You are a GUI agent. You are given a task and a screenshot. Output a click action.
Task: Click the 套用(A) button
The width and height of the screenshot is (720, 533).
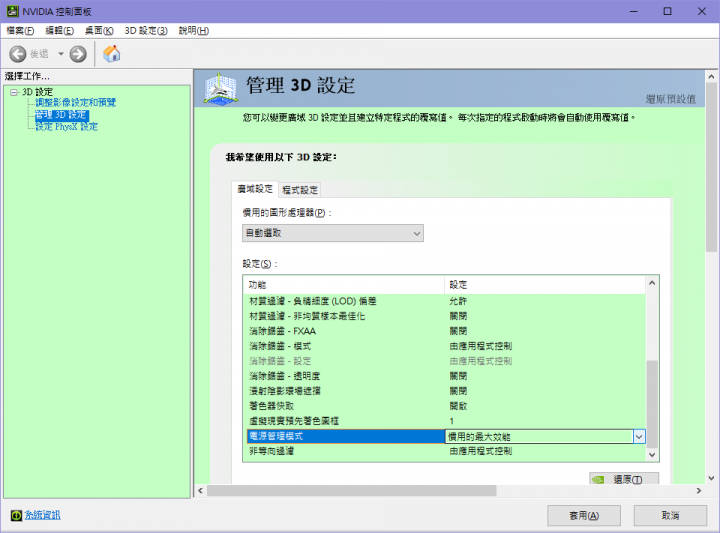click(x=584, y=516)
